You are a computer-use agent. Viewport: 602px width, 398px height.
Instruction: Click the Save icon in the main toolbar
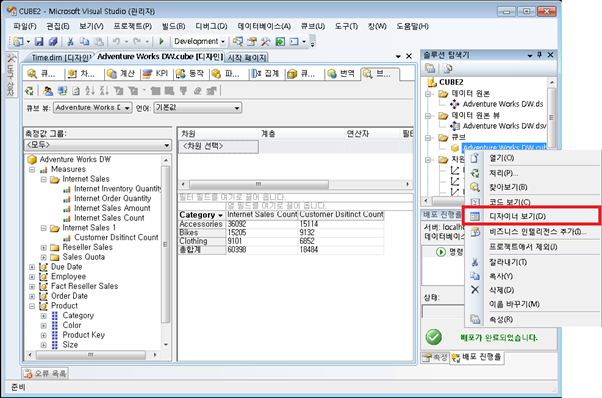coord(39,41)
